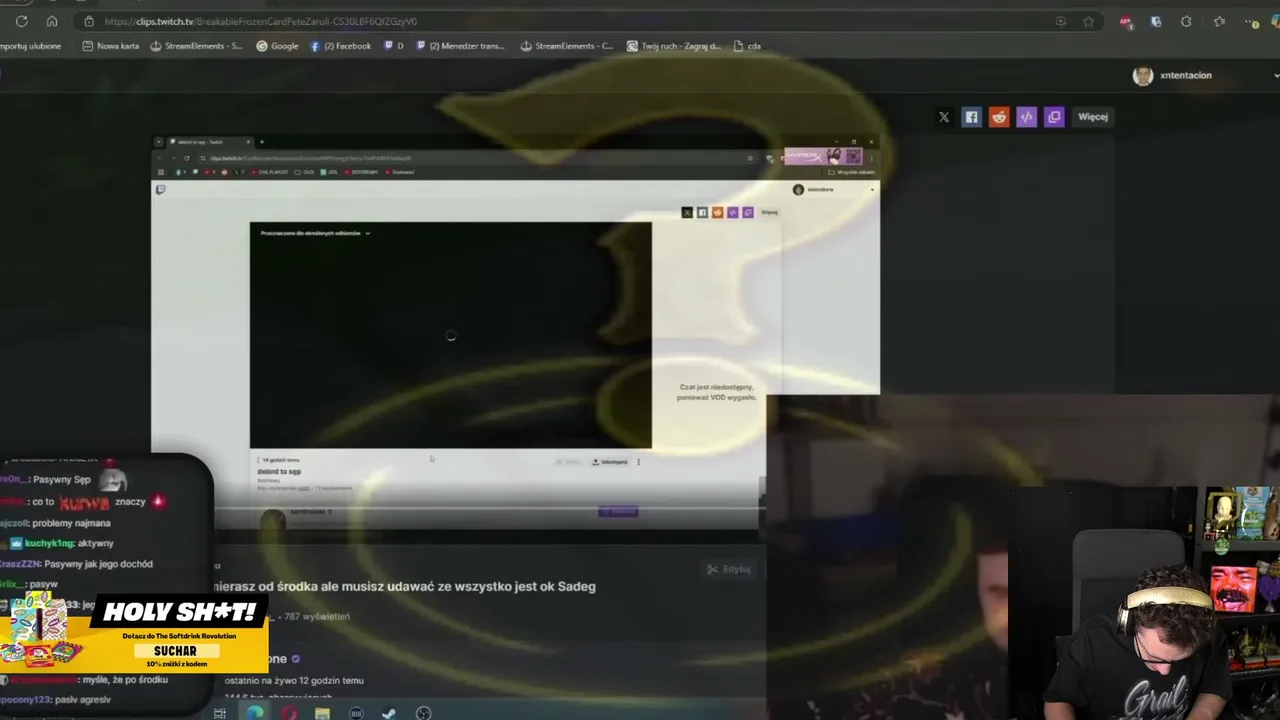This screenshot has width=1280, height=720.
Task: Share on Reddit in the inner Chrome window
Action: 717,212
